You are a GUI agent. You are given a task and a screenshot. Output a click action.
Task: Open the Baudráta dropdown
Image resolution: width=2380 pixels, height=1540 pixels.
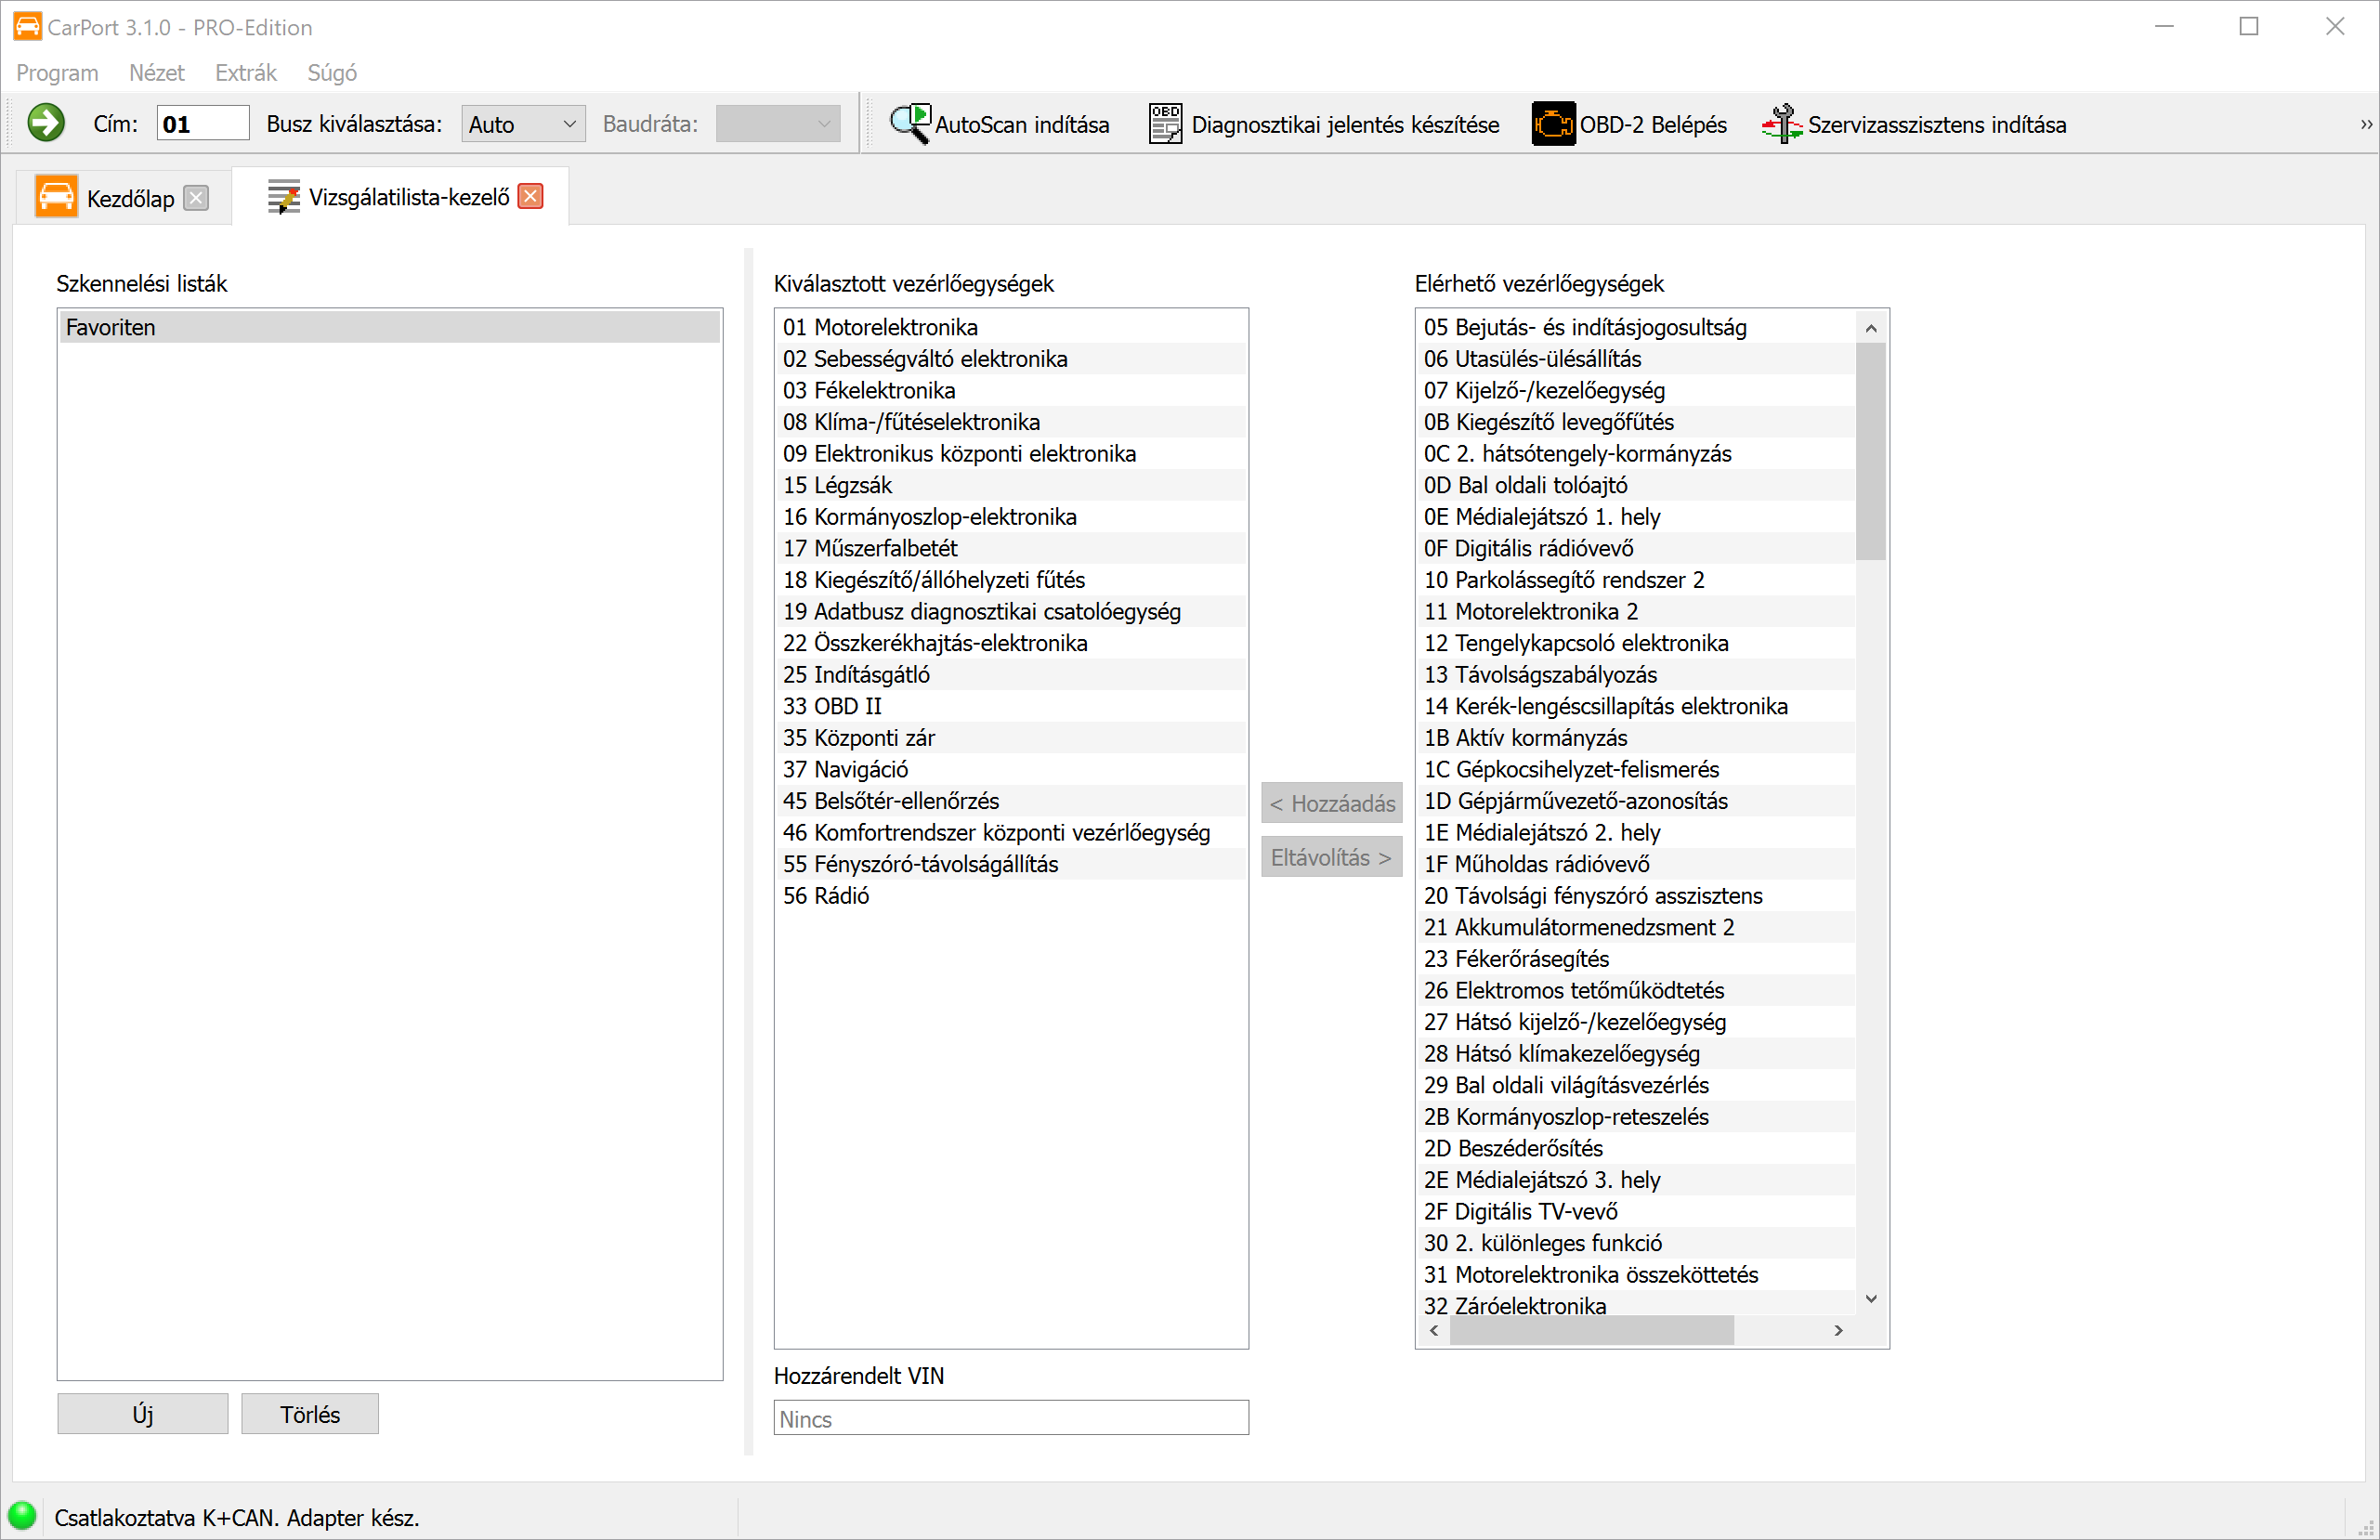click(778, 124)
